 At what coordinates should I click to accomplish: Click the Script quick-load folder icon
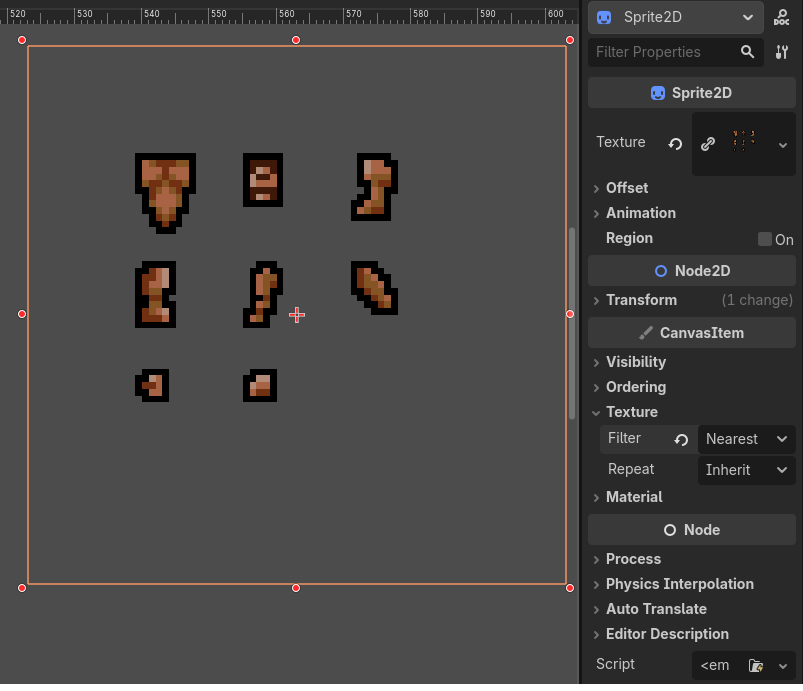(x=756, y=665)
